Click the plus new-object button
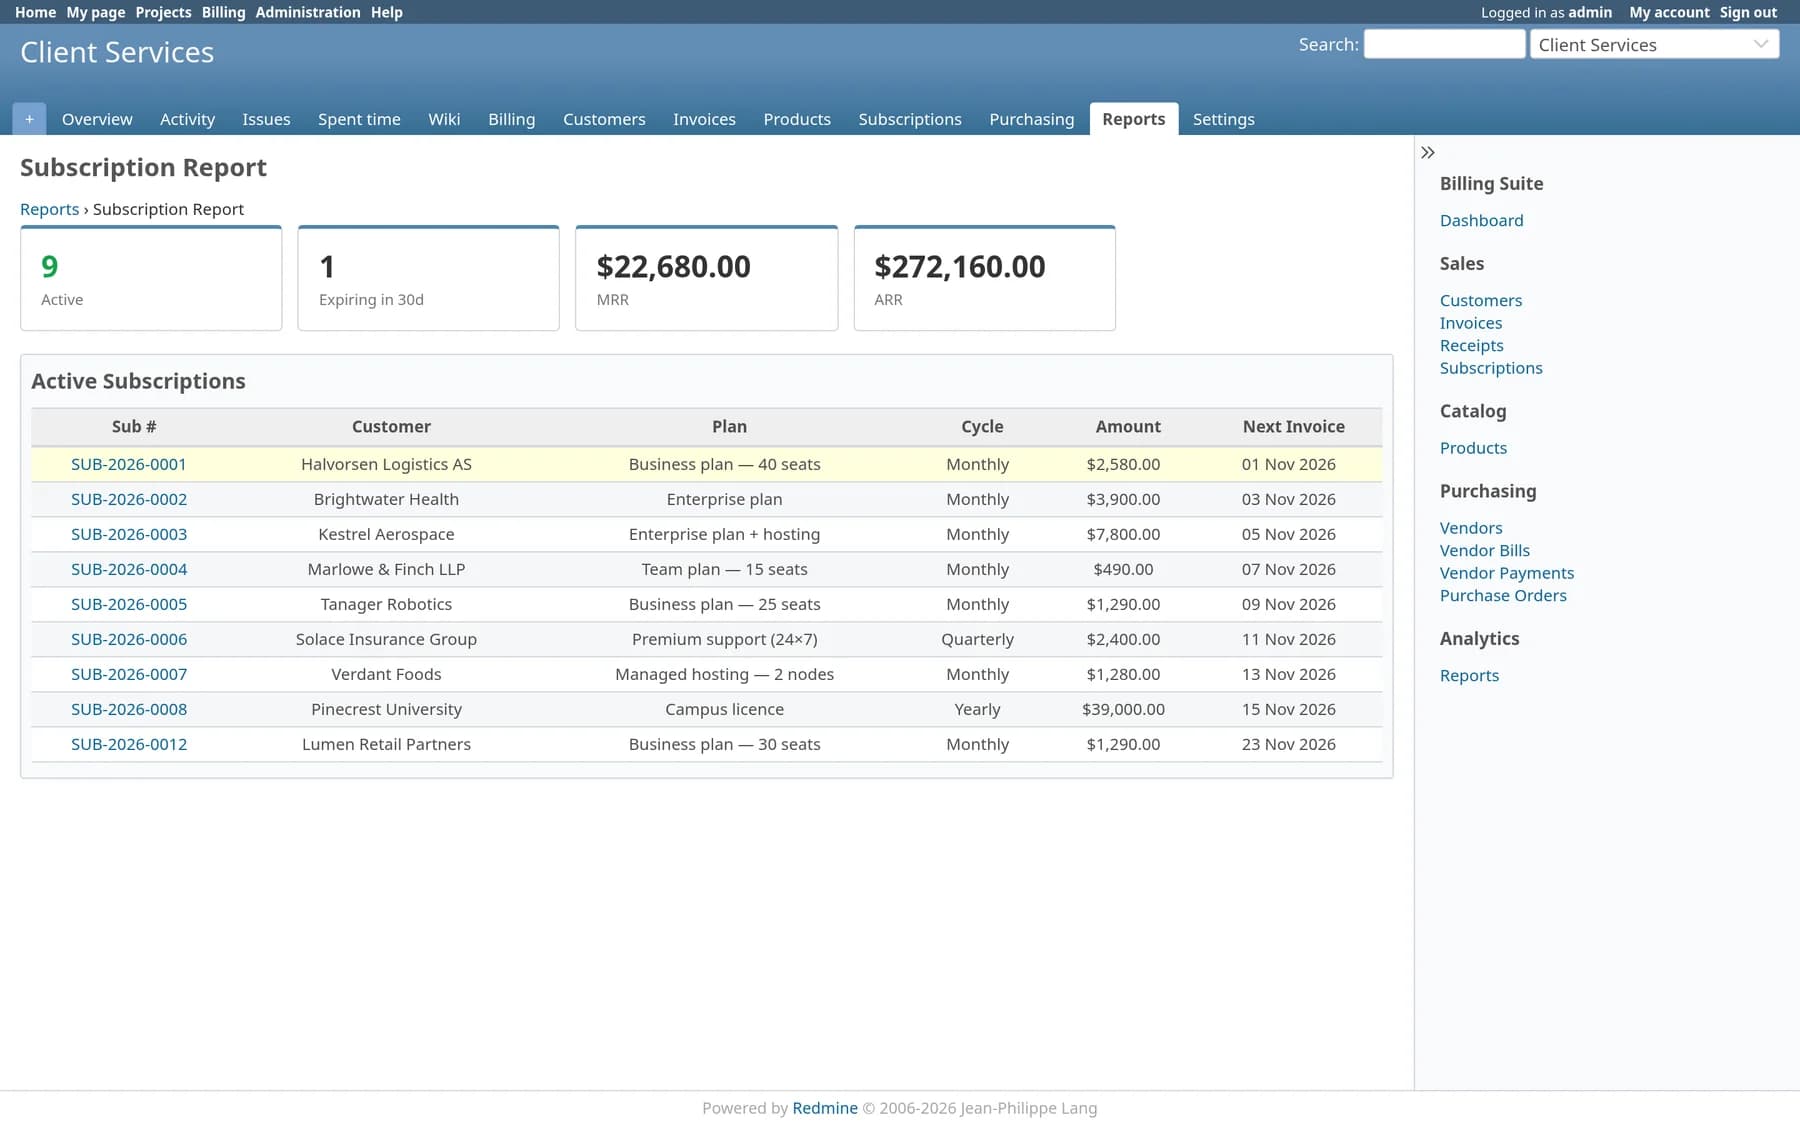Image resolution: width=1800 pixels, height=1125 pixels. pos(29,119)
